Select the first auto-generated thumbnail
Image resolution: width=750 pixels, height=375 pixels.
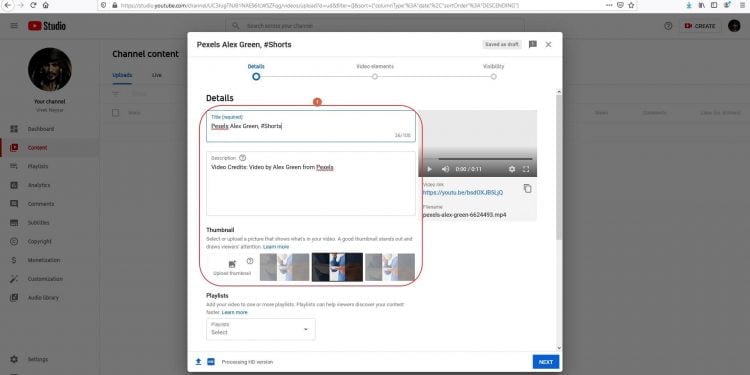click(x=285, y=267)
